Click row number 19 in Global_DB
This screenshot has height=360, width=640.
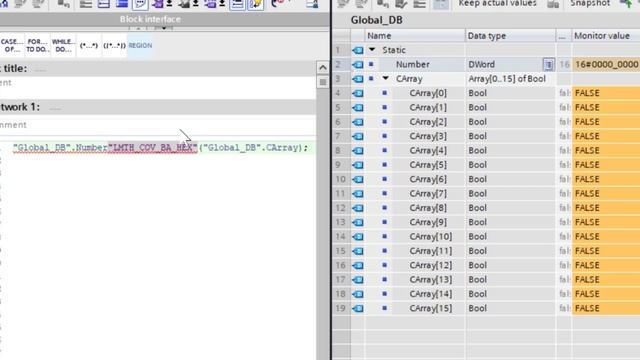click(x=341, y=308)
